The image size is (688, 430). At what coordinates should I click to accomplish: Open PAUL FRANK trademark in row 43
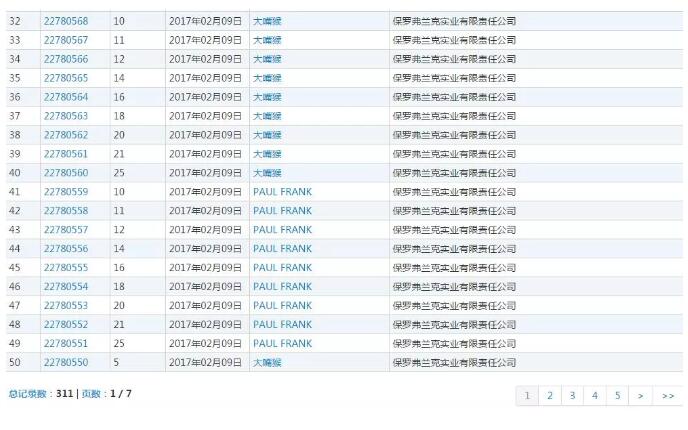click(x=283, y=229)
